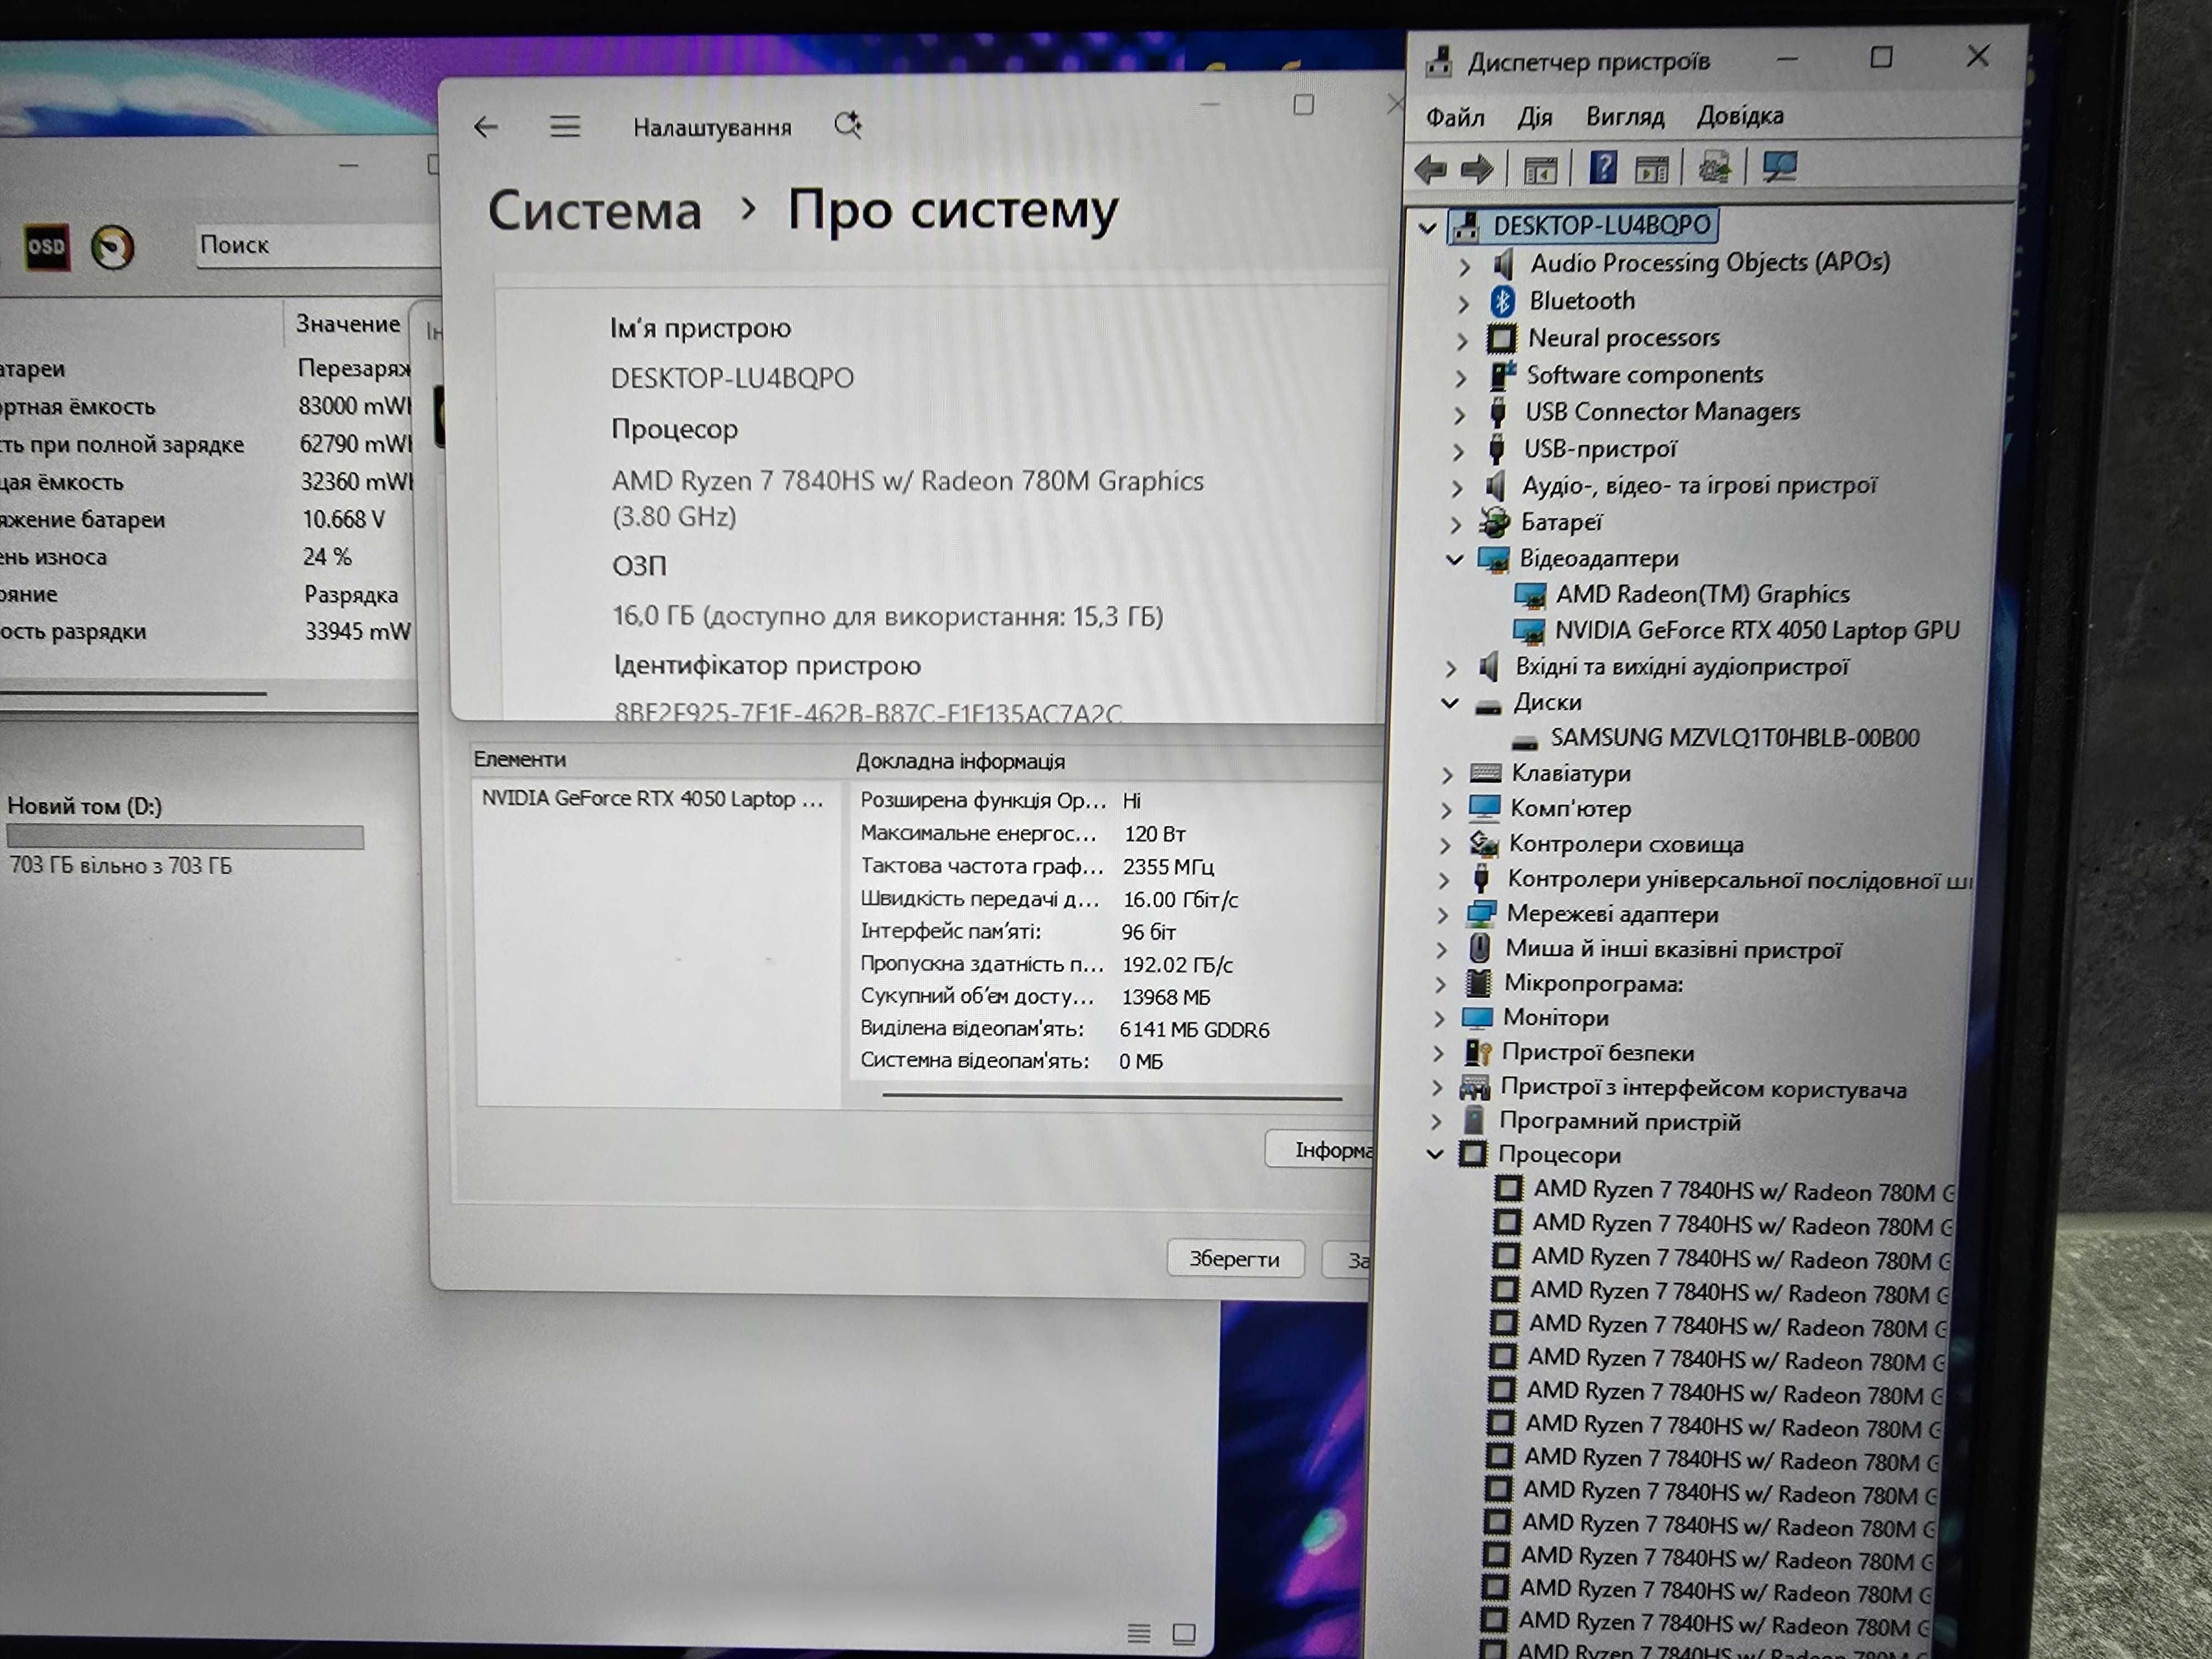Collapse DESKTOP-LU4BQPO root node
The height and width of the screenshot is (1659, 2212).
1428,228
